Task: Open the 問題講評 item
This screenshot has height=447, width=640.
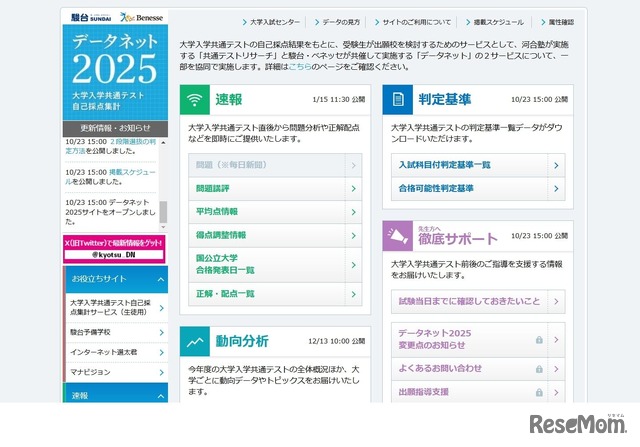Action: [275, 189]
